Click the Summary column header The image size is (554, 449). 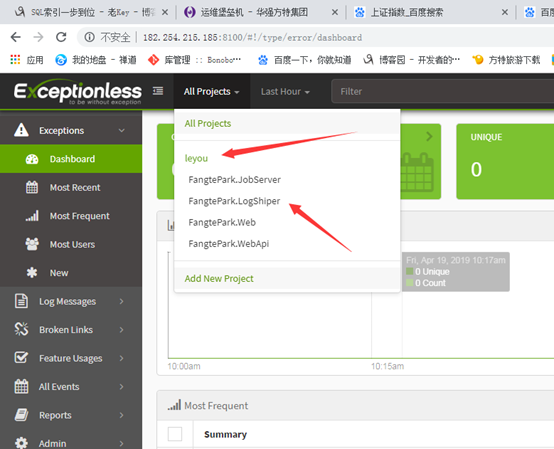225,435
